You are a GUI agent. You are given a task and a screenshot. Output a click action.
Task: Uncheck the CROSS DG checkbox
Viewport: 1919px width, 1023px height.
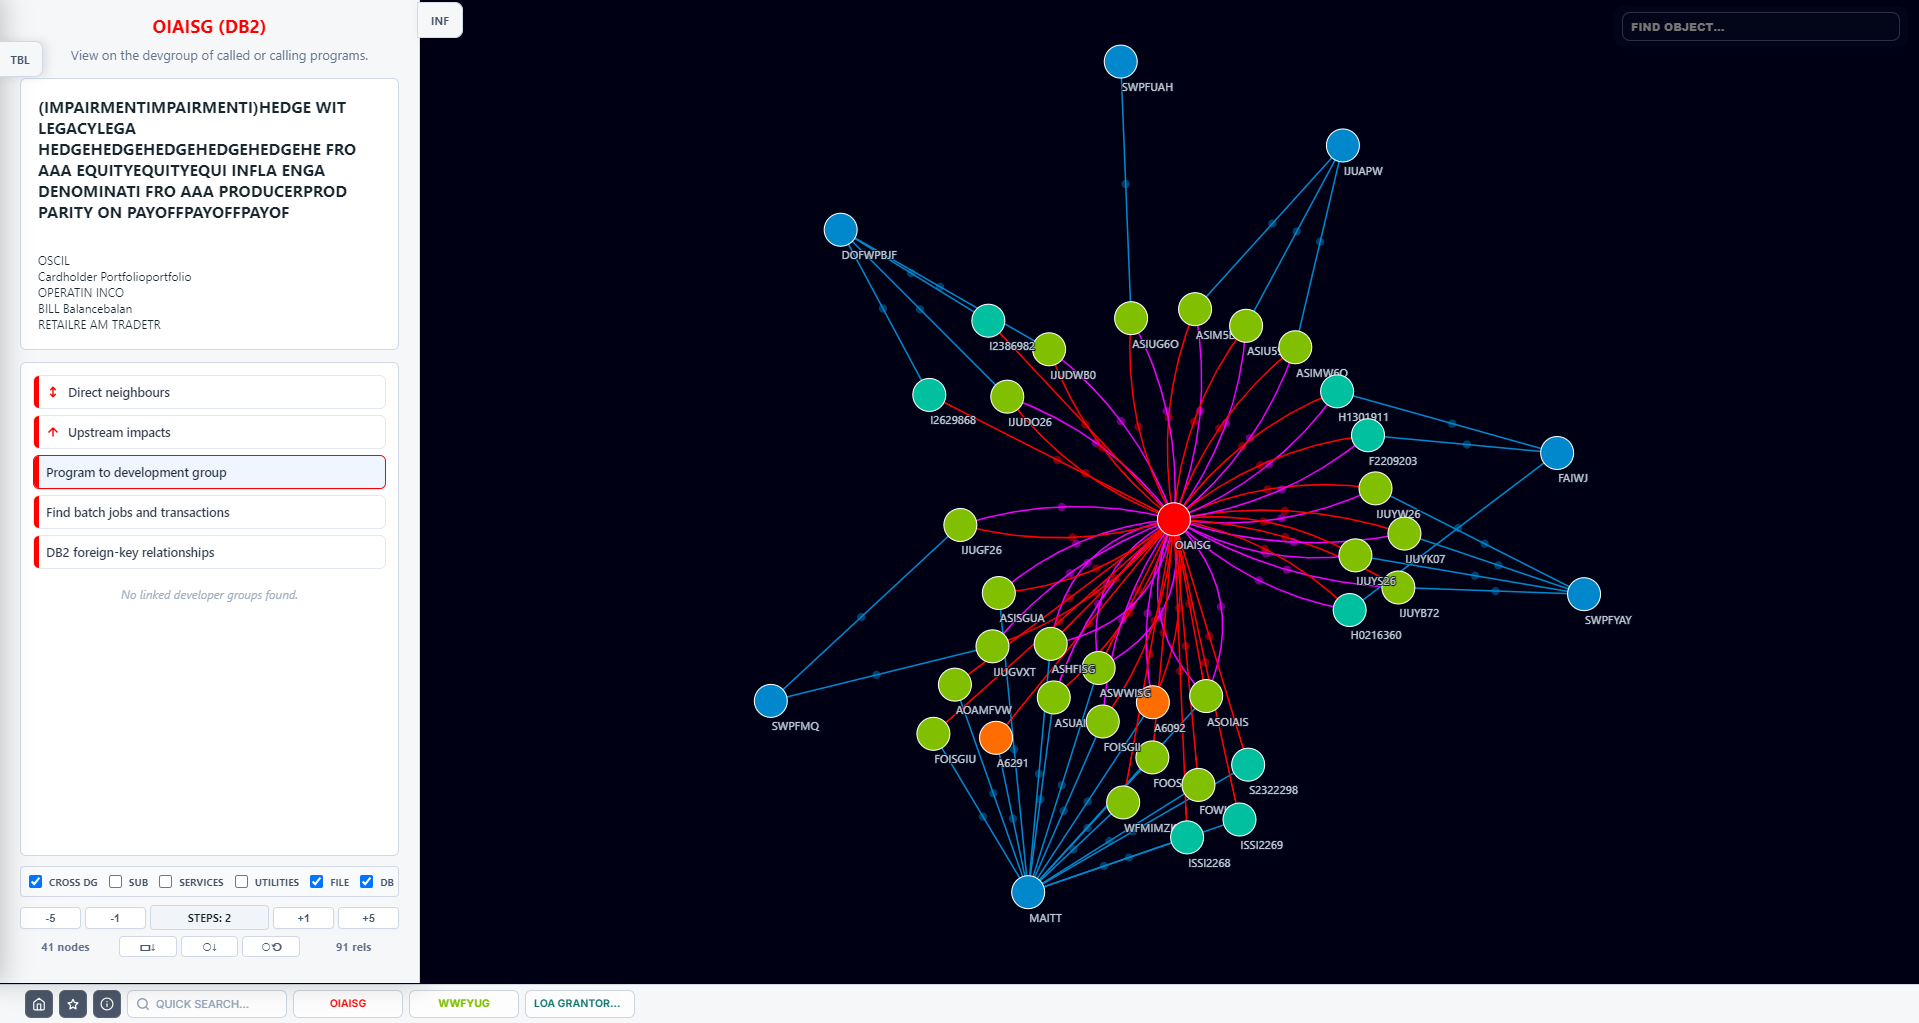pyautogui.click(x=36, y=882)
